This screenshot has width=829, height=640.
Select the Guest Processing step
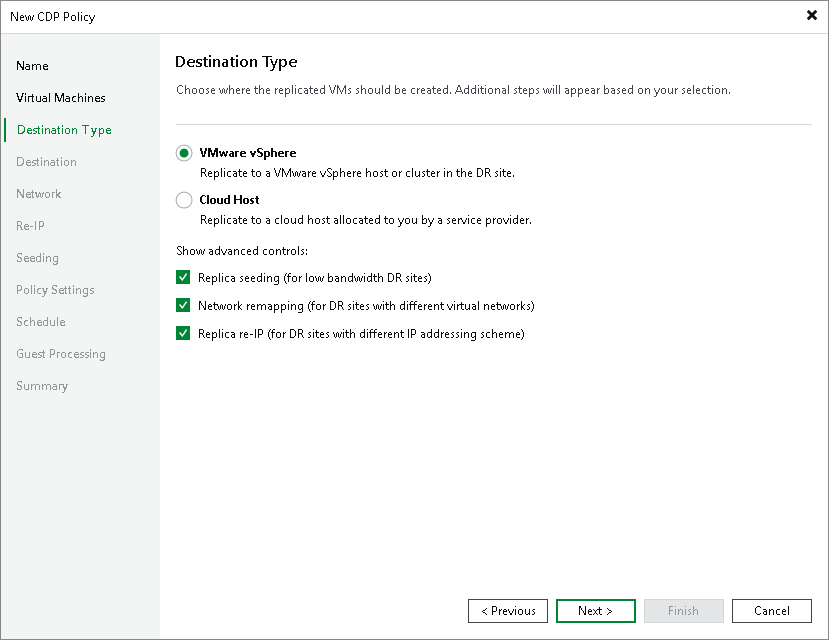click(x=61, y=354)
